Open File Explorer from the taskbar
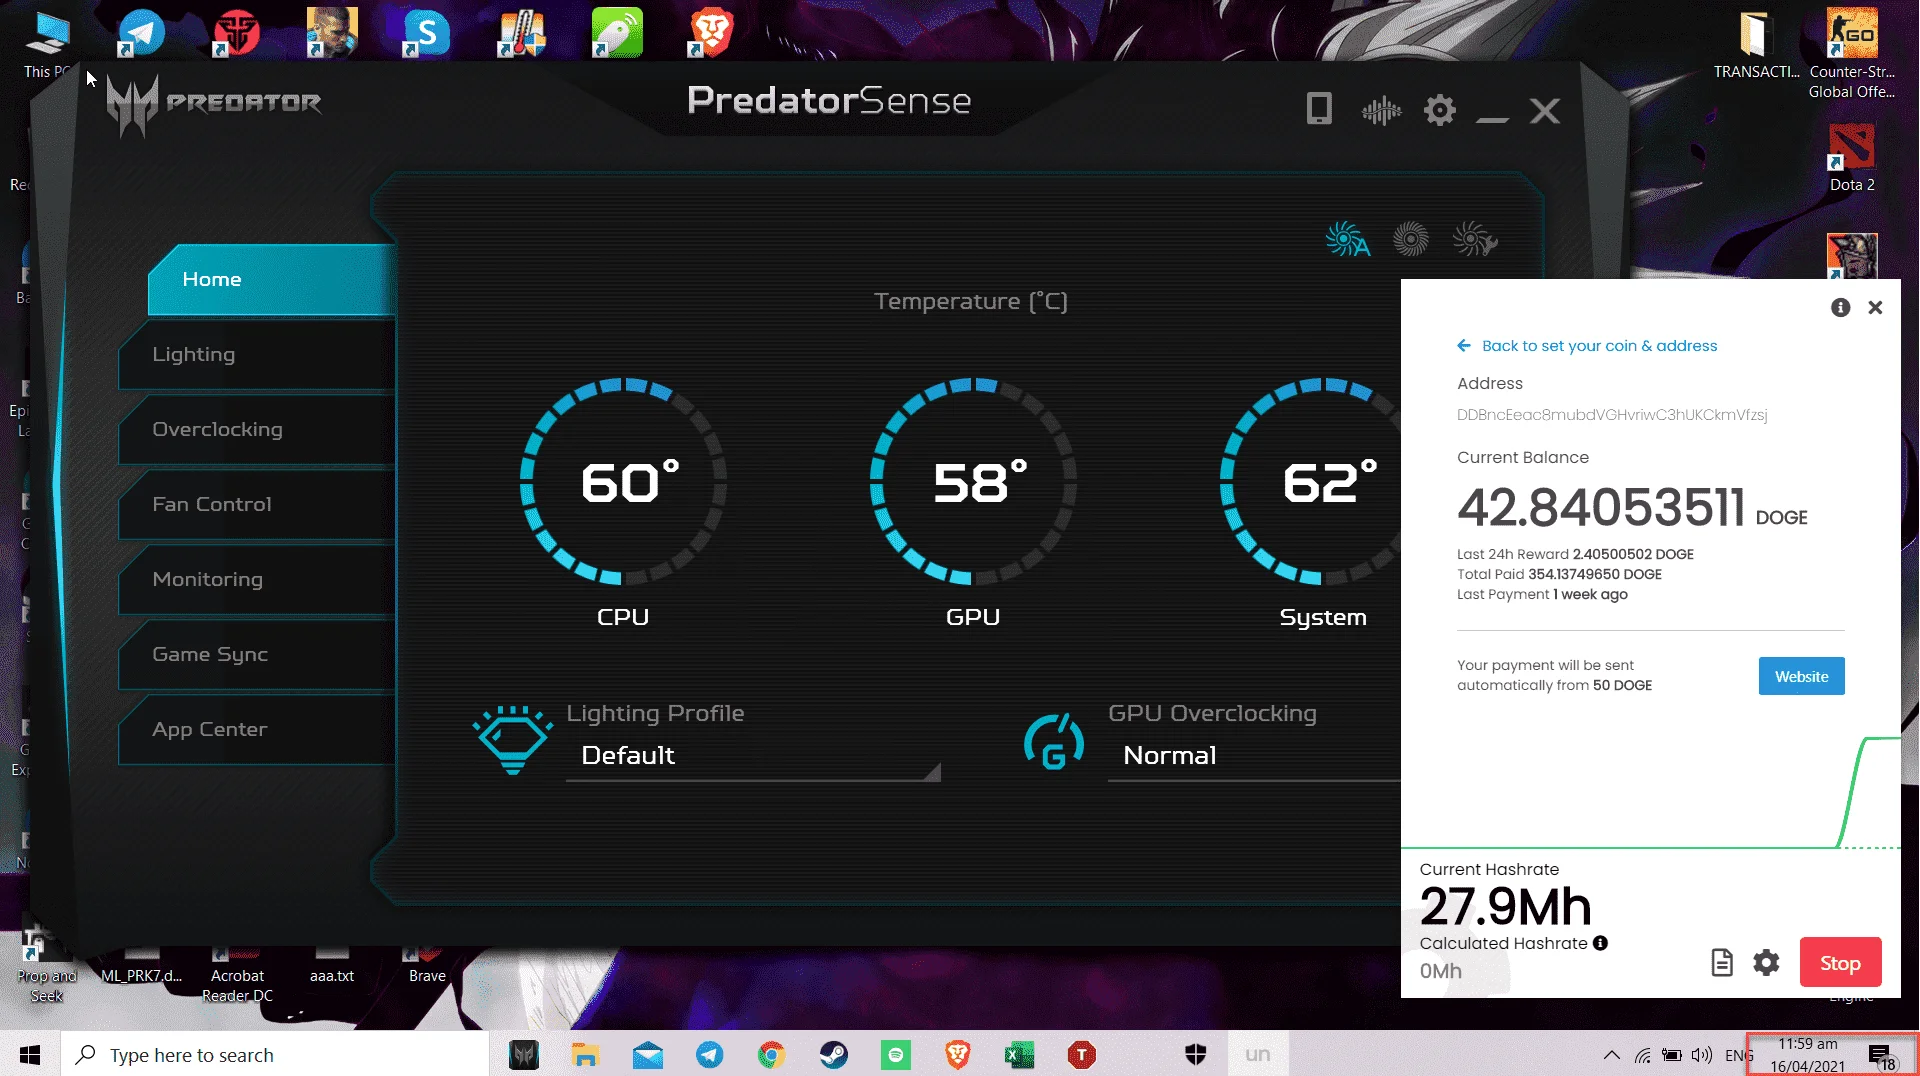Viewport: 1920px width, 1076px height. pos(585,1054)
